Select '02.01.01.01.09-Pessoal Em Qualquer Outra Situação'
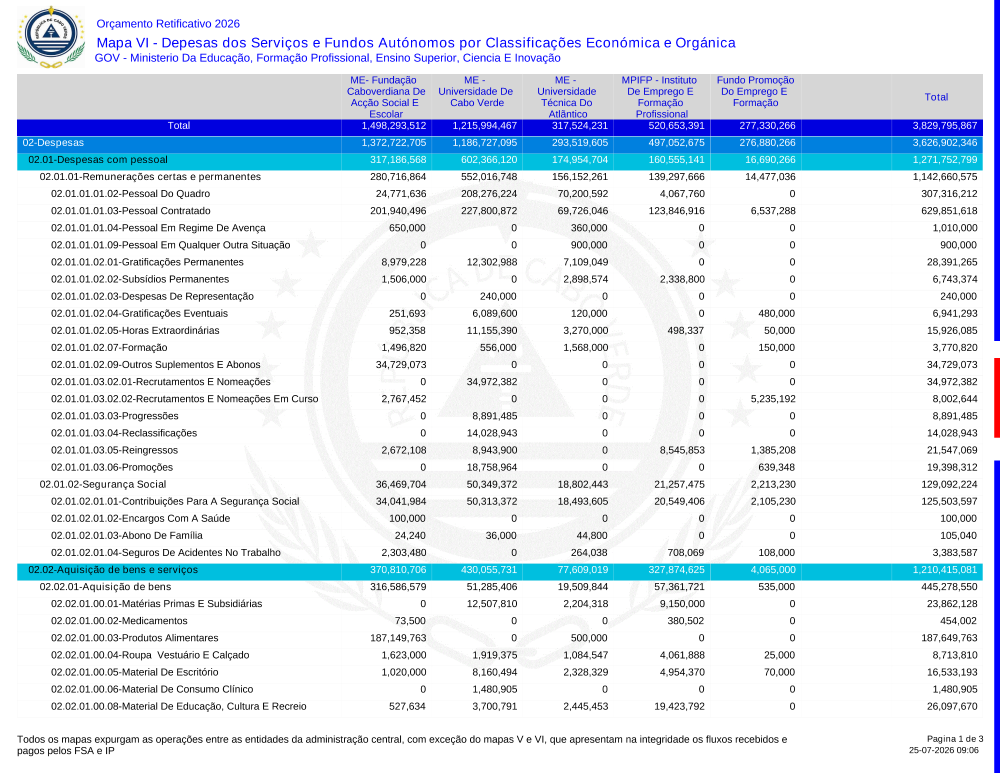The image size is (1000, 773). (x=170, y=245)
